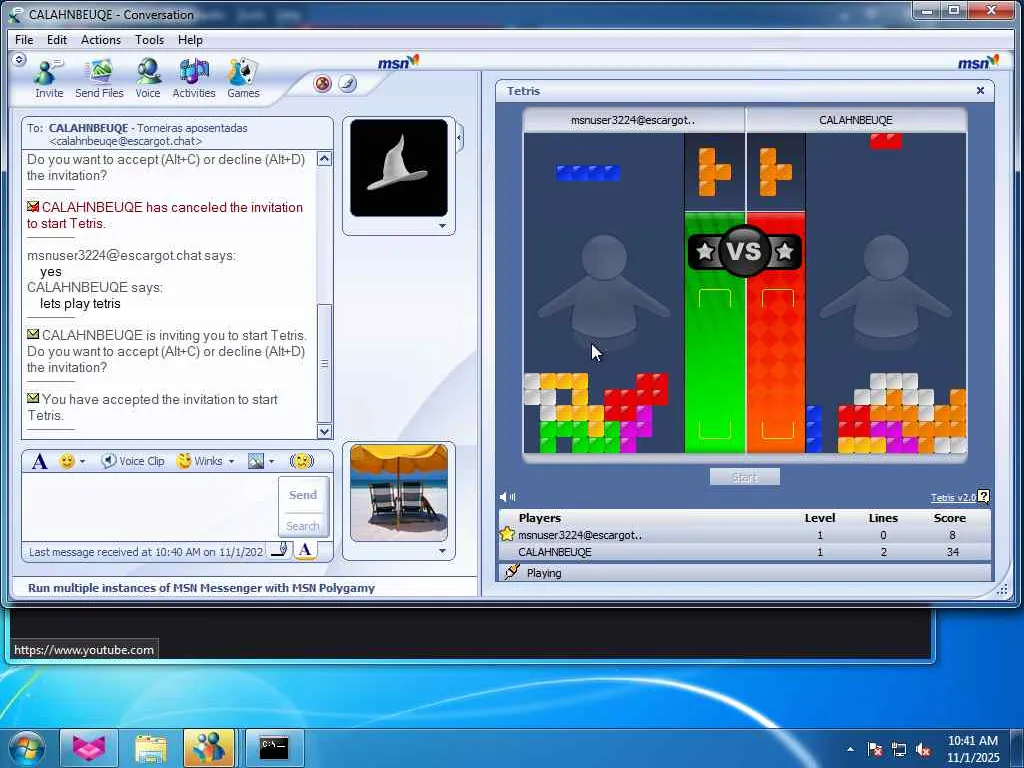Click the Level column header

click(820, 518)
